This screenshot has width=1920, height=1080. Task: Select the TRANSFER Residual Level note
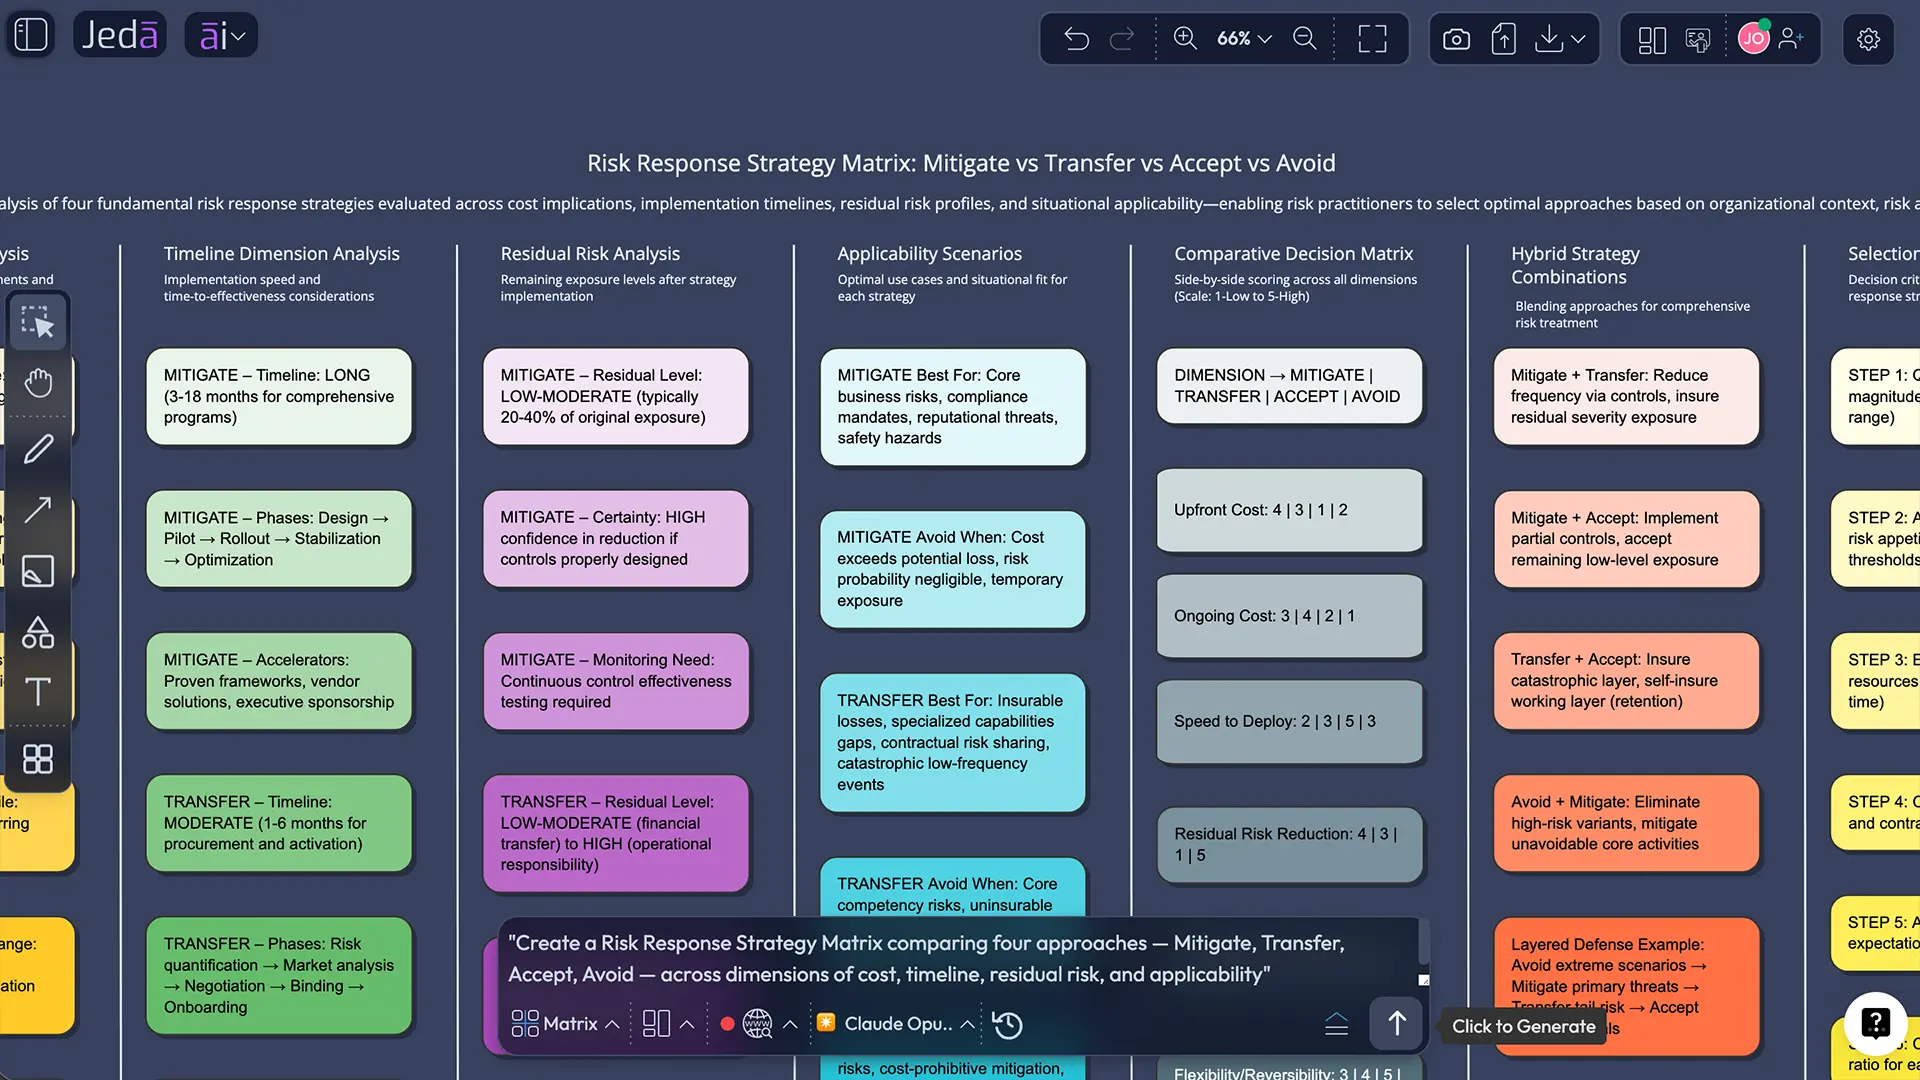coord(616,833)
